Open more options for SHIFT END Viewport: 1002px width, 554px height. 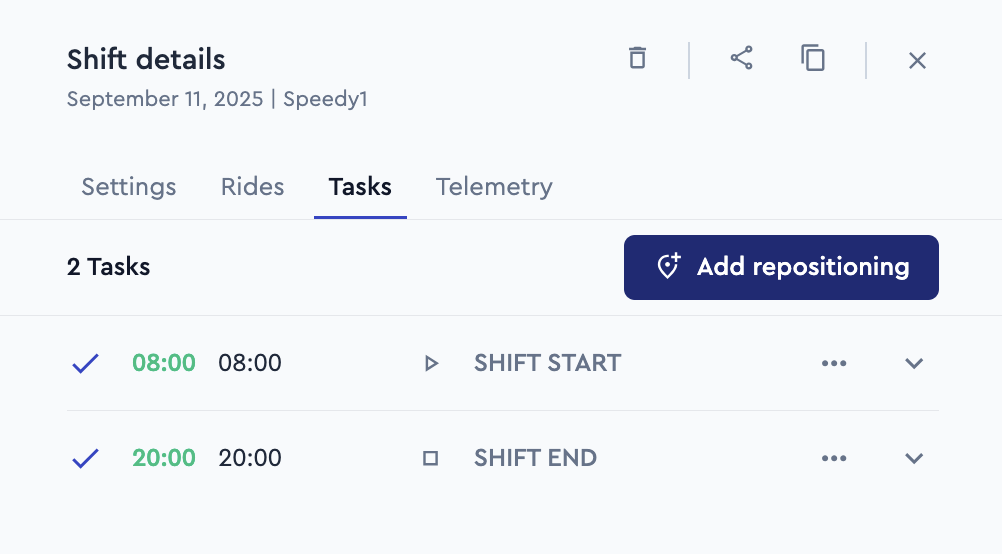834,459
